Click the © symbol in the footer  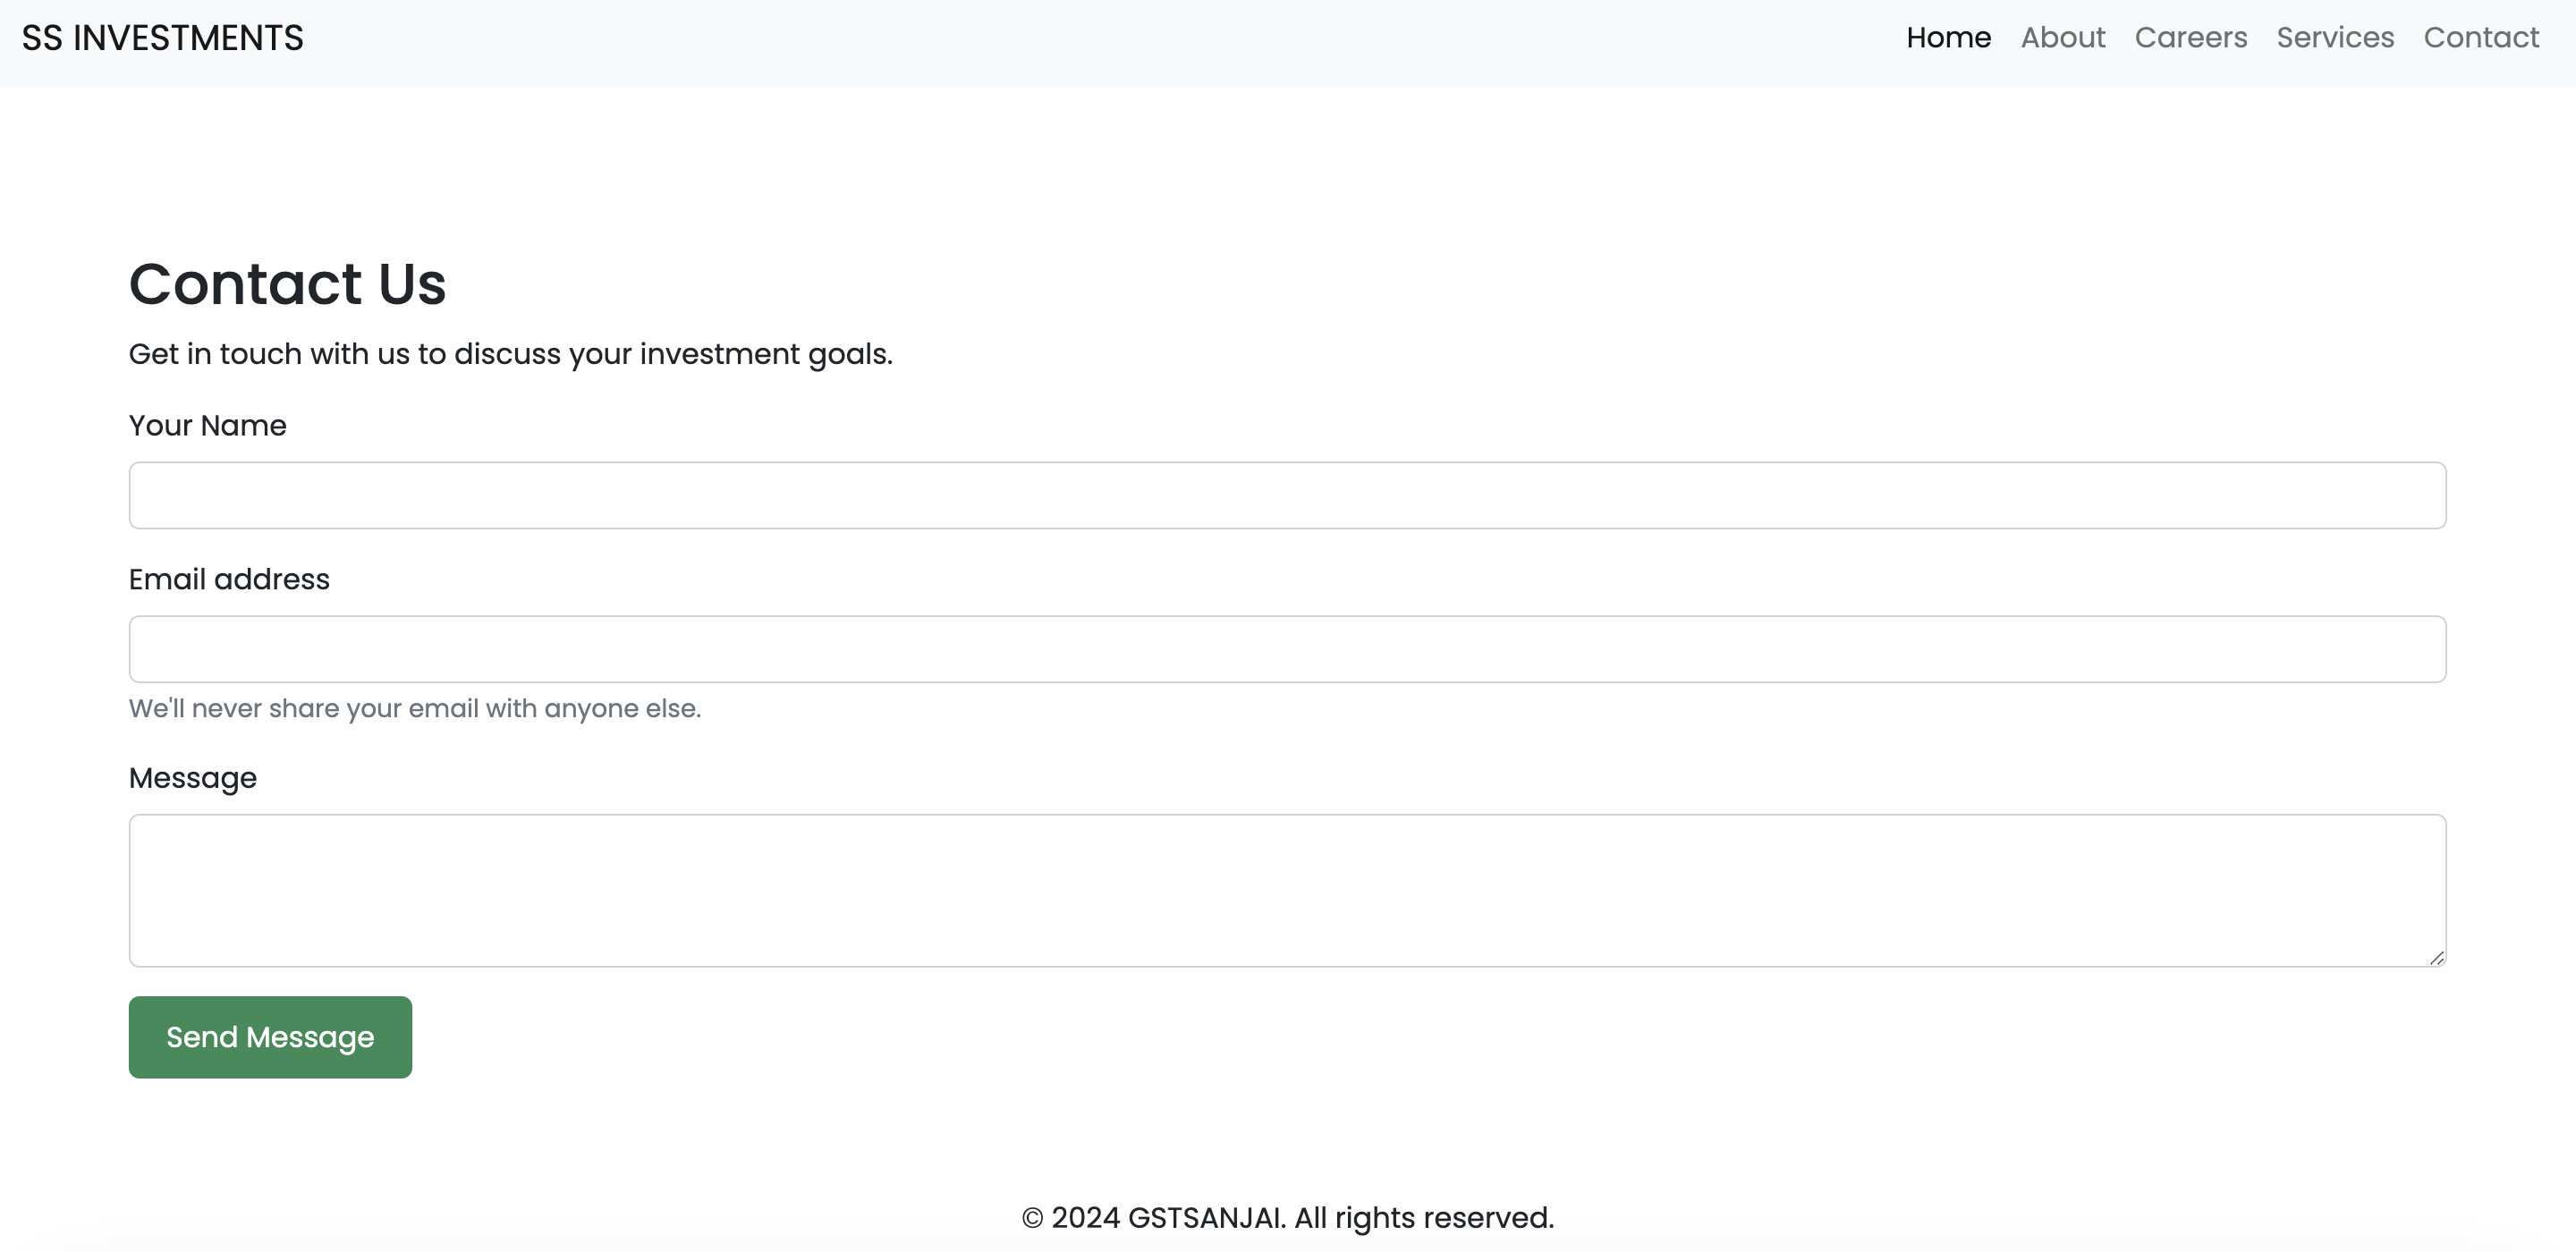(x=1032, y=1218)
